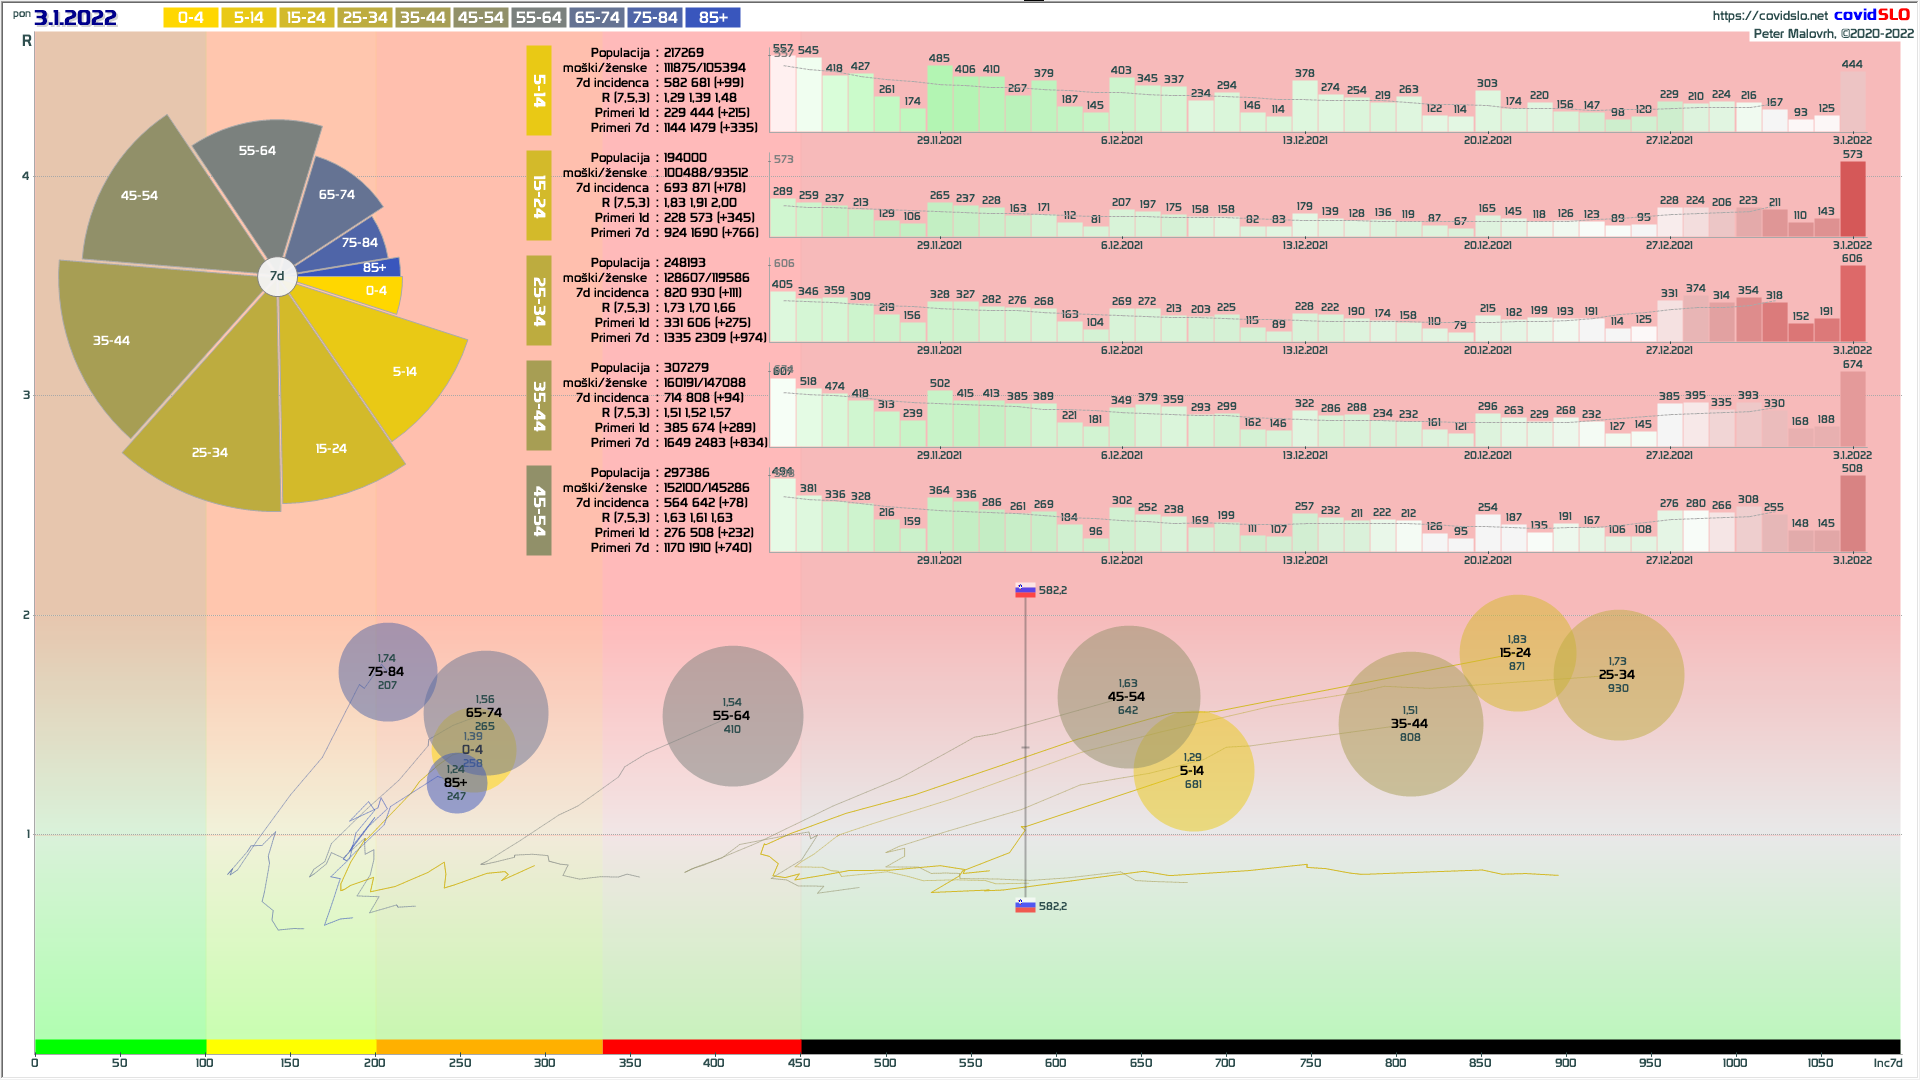Toggle the 25-34 age group legend
The height and width of the screenshot is (1080, 1920).
[x=365, y=17]
